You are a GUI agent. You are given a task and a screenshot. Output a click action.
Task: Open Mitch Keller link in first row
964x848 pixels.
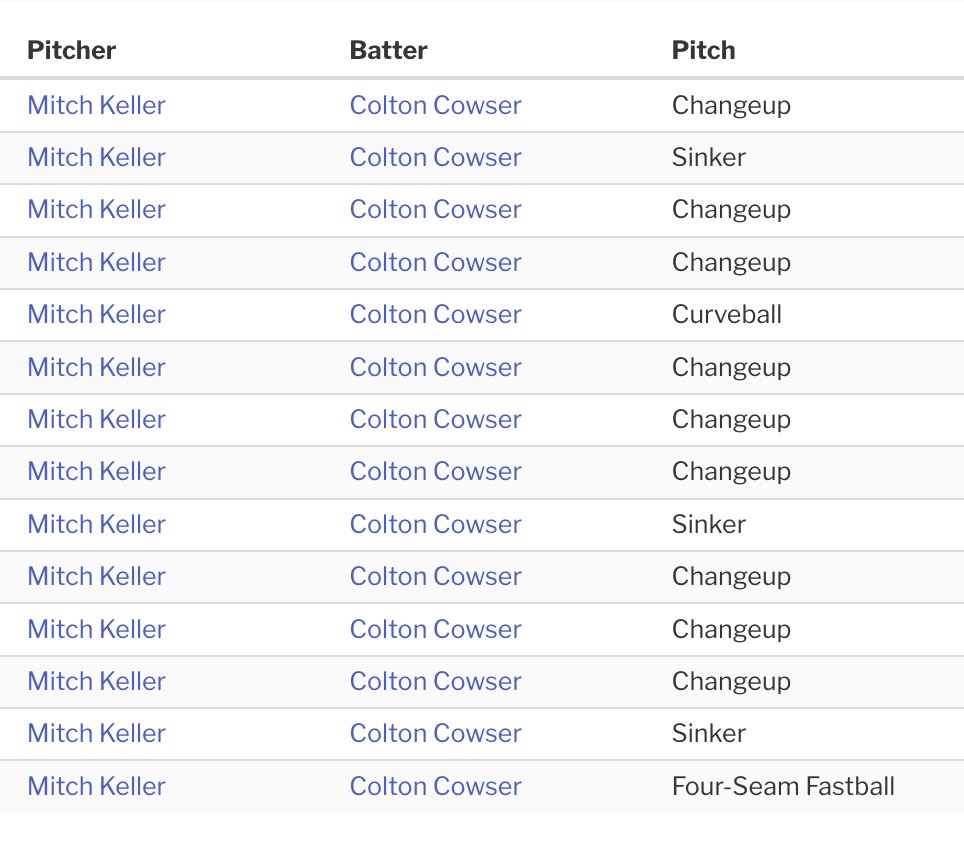pos(97,105)
